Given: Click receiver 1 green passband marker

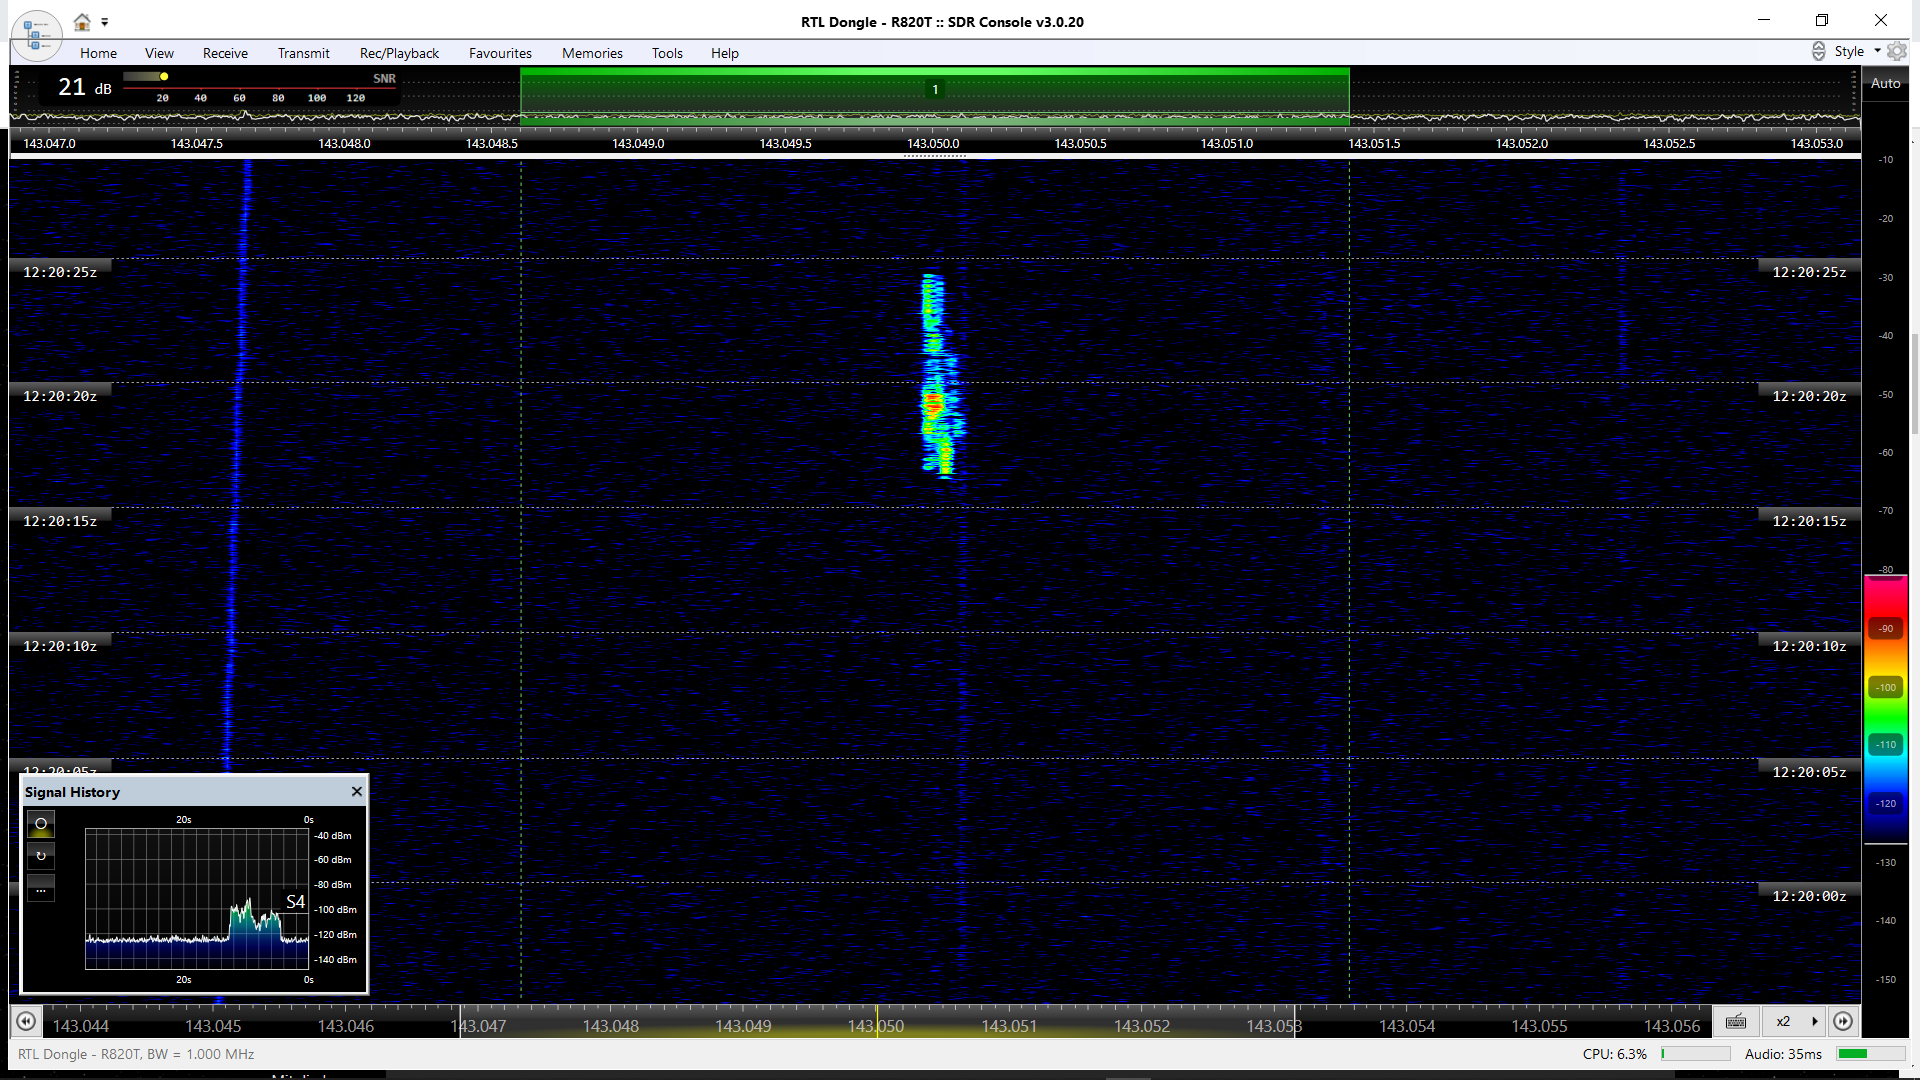Looking at the screenshot, I should pyautogui.click(x=935, y=89).
